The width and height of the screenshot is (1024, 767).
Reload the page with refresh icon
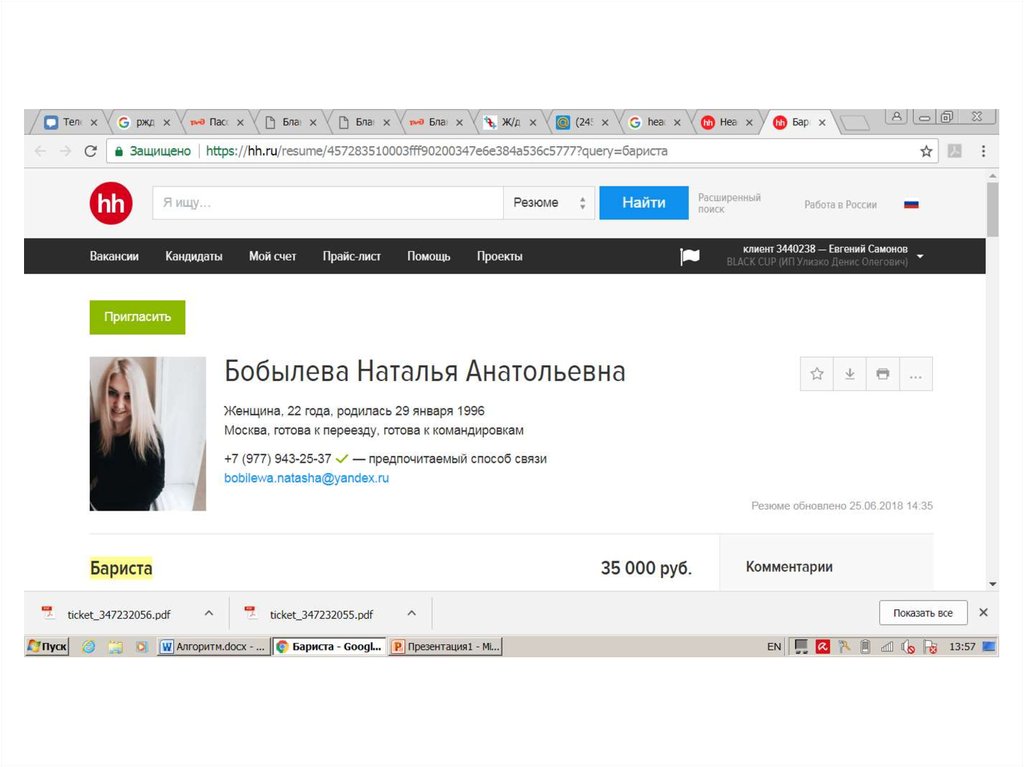(90, 151)
